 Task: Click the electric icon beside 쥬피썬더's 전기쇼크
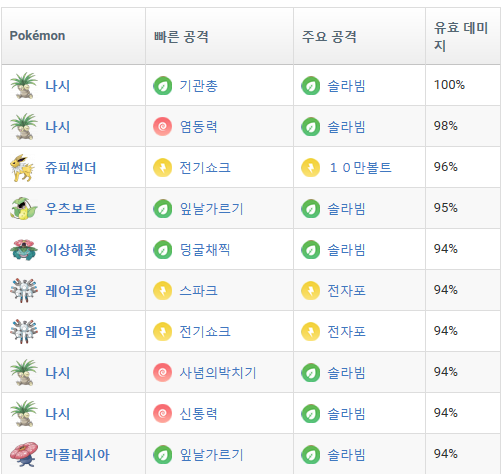pos(162,168)
